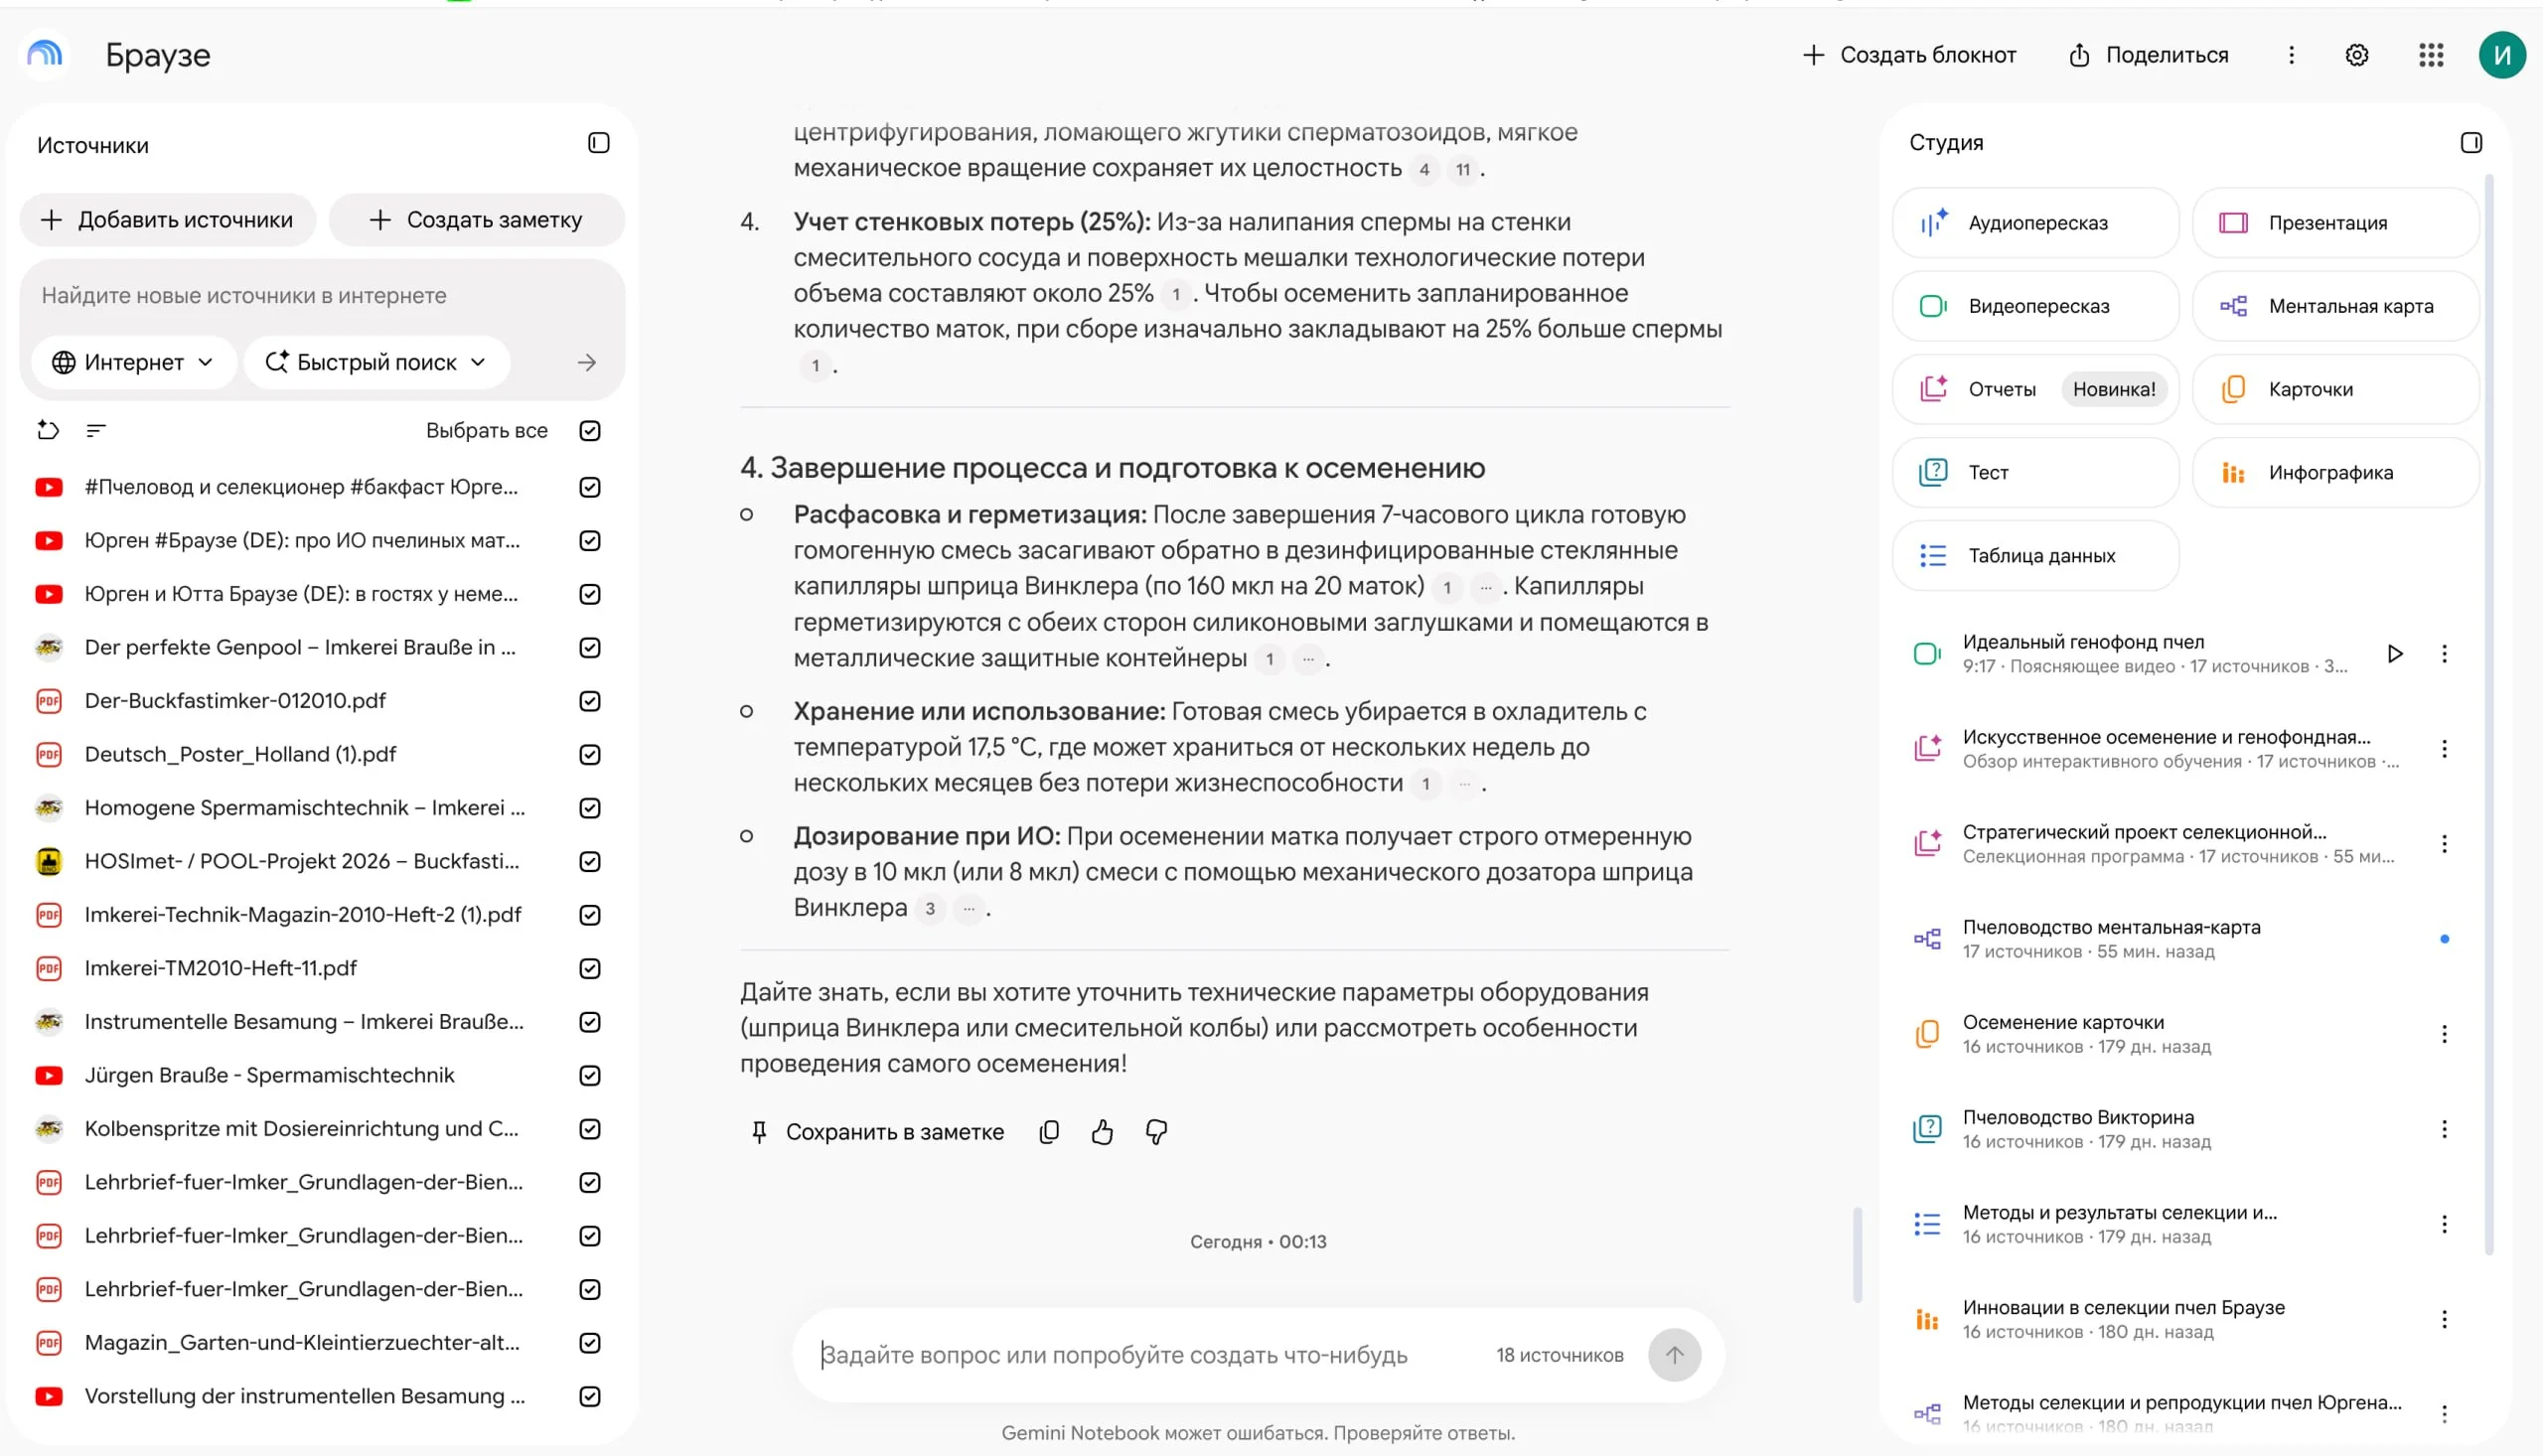Screen dimensions: 2543x1456
Task: Click Сохранить в заметке
Action: click(x=877, y=1131)
